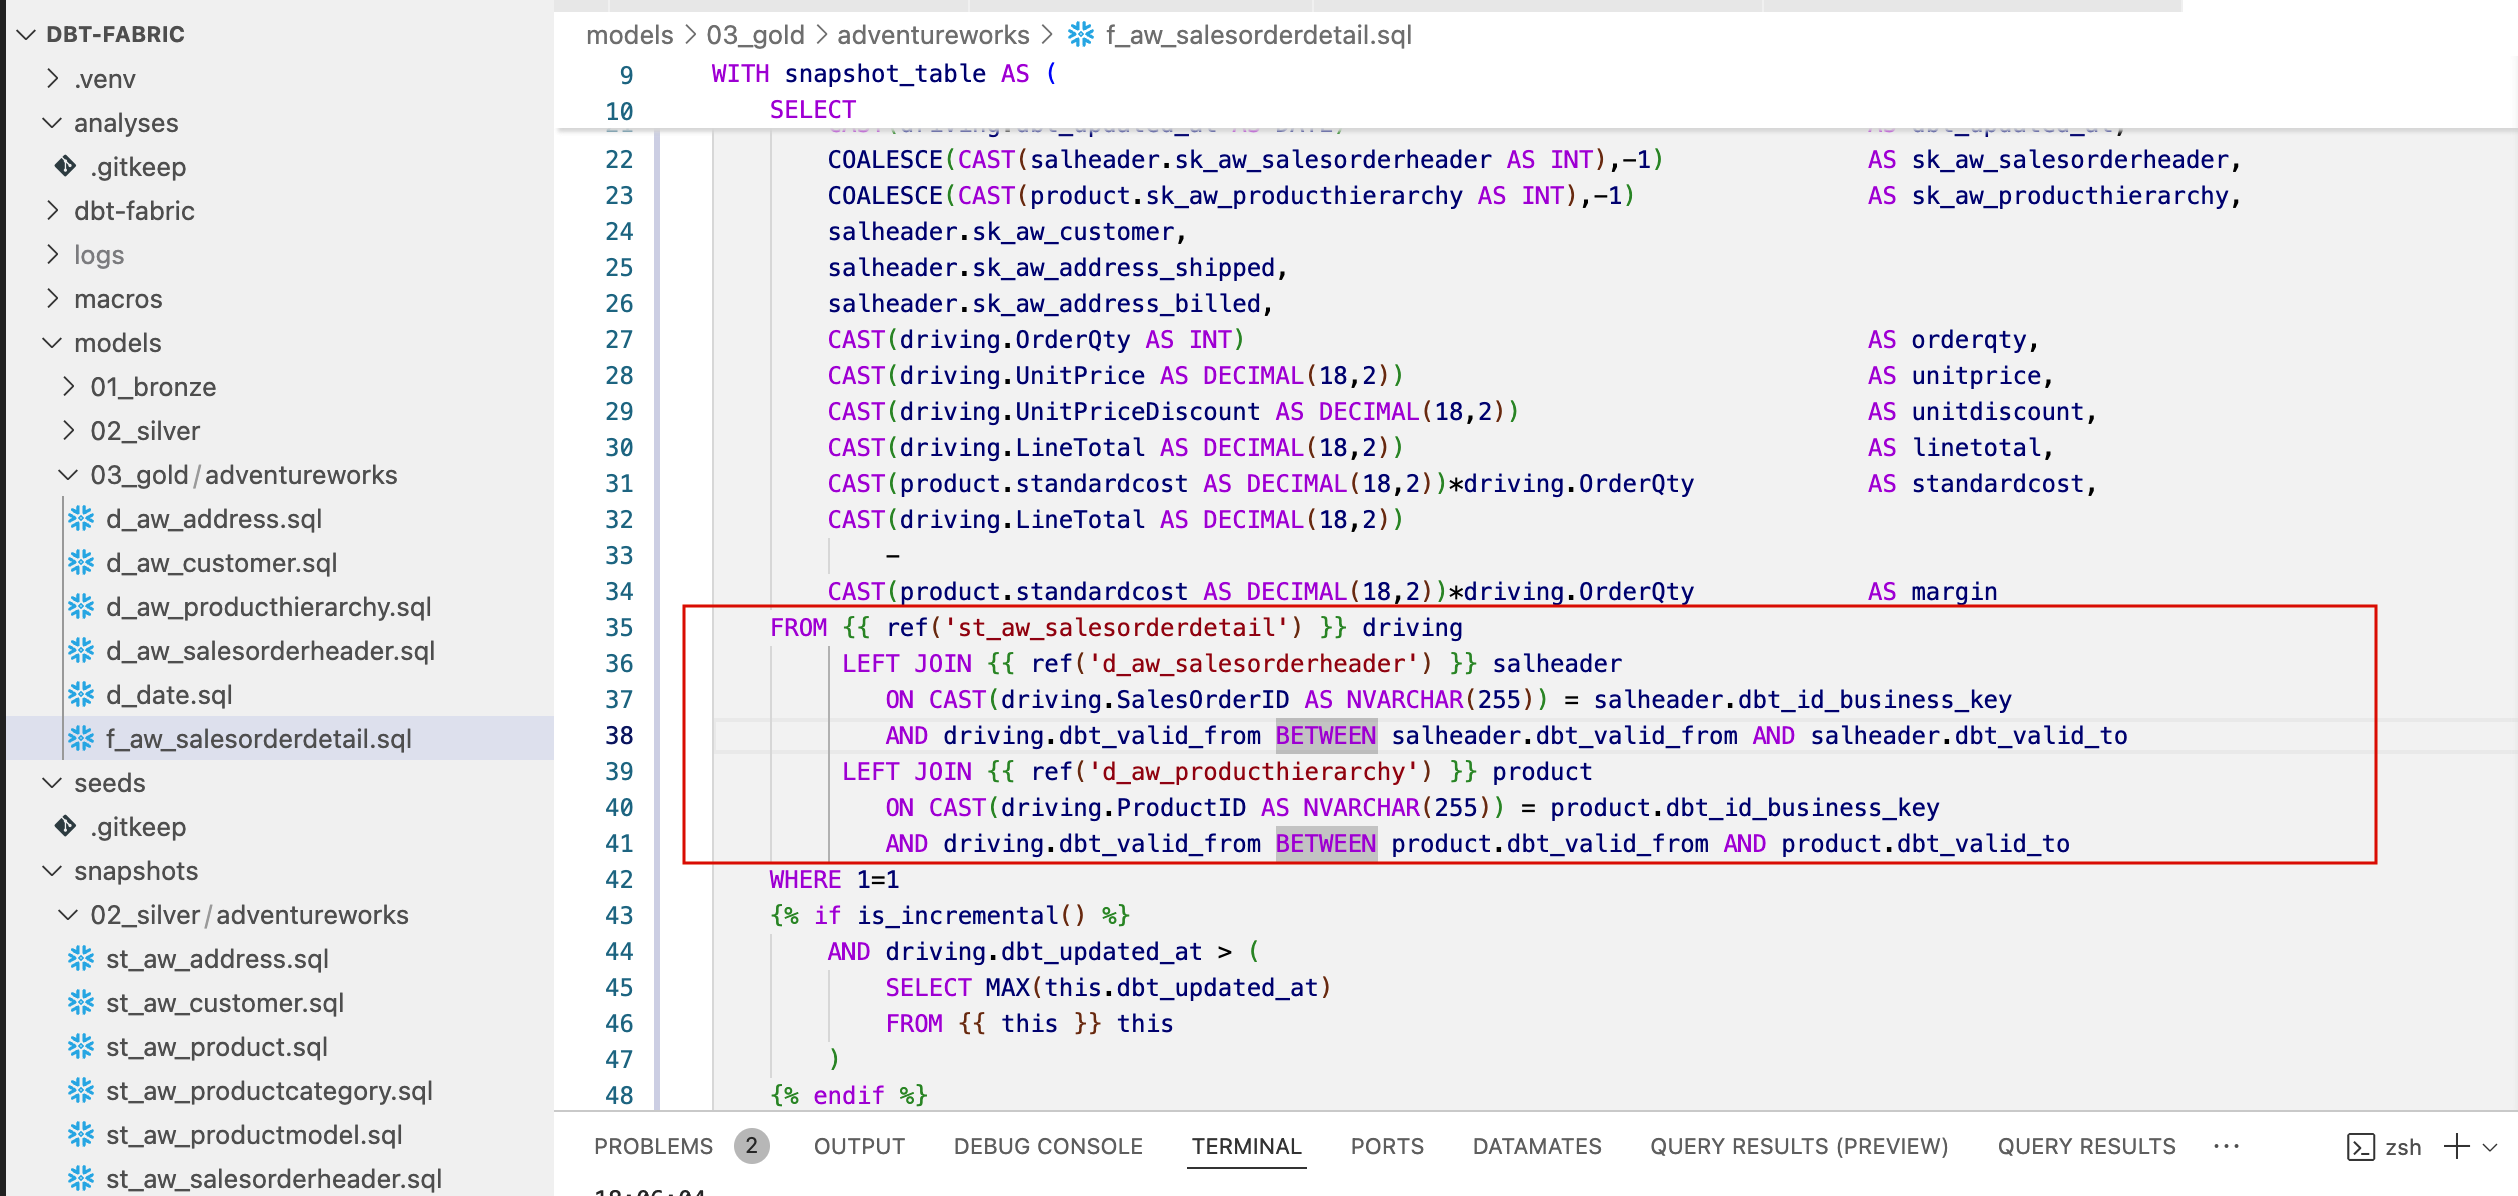
Task: Click git icon next to analyses .gitkeep
Action: 66,166
